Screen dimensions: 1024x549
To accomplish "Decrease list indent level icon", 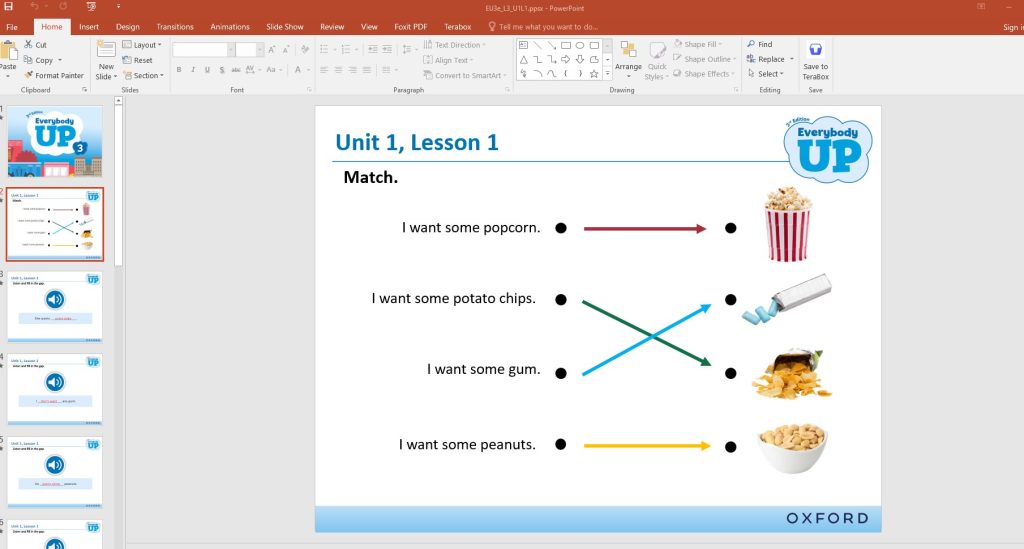I will 373,50.
